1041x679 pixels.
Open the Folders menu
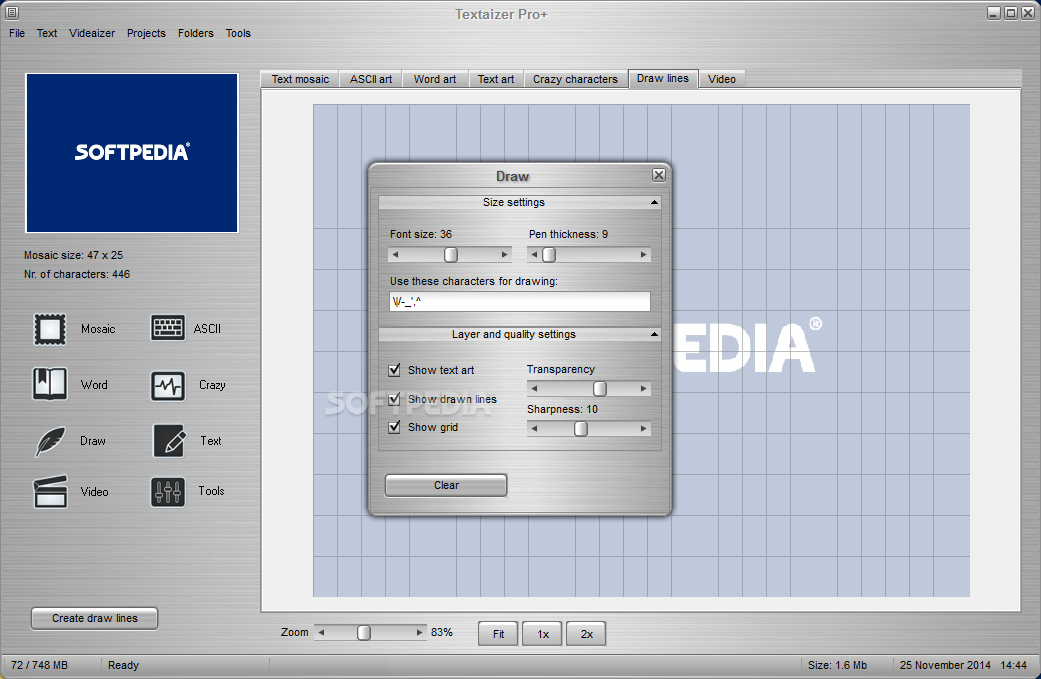point(196,33)
